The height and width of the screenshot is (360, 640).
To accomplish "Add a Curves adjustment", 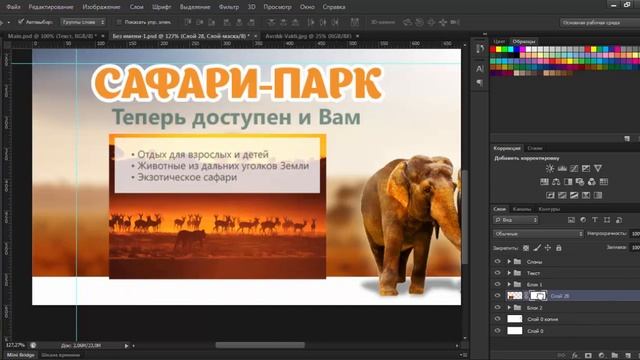I will point(574,168).
